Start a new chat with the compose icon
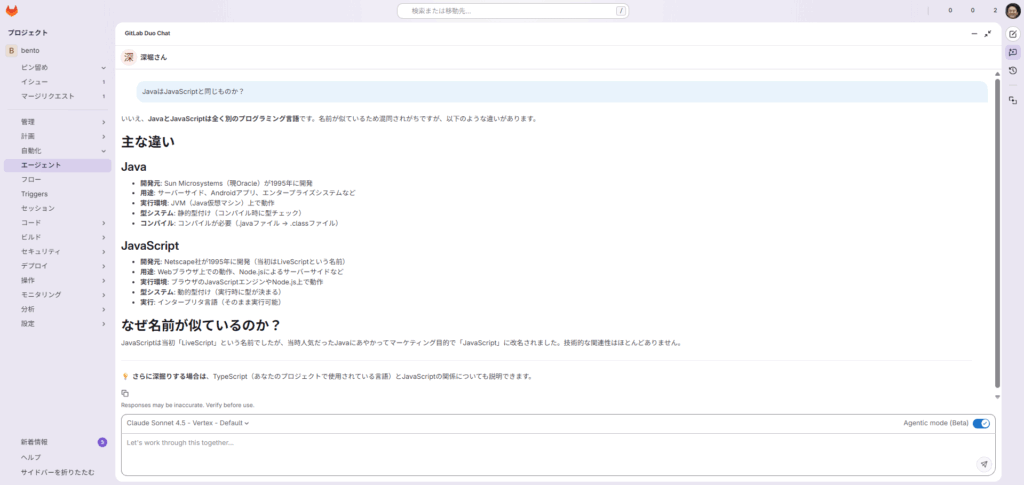The image size is (1024, 485). pos(1012,34)
